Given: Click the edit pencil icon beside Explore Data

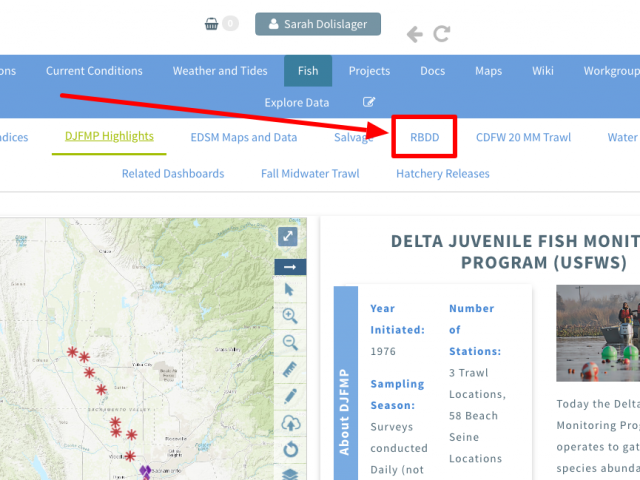Looking at the screenshot, I should [369, 102].
